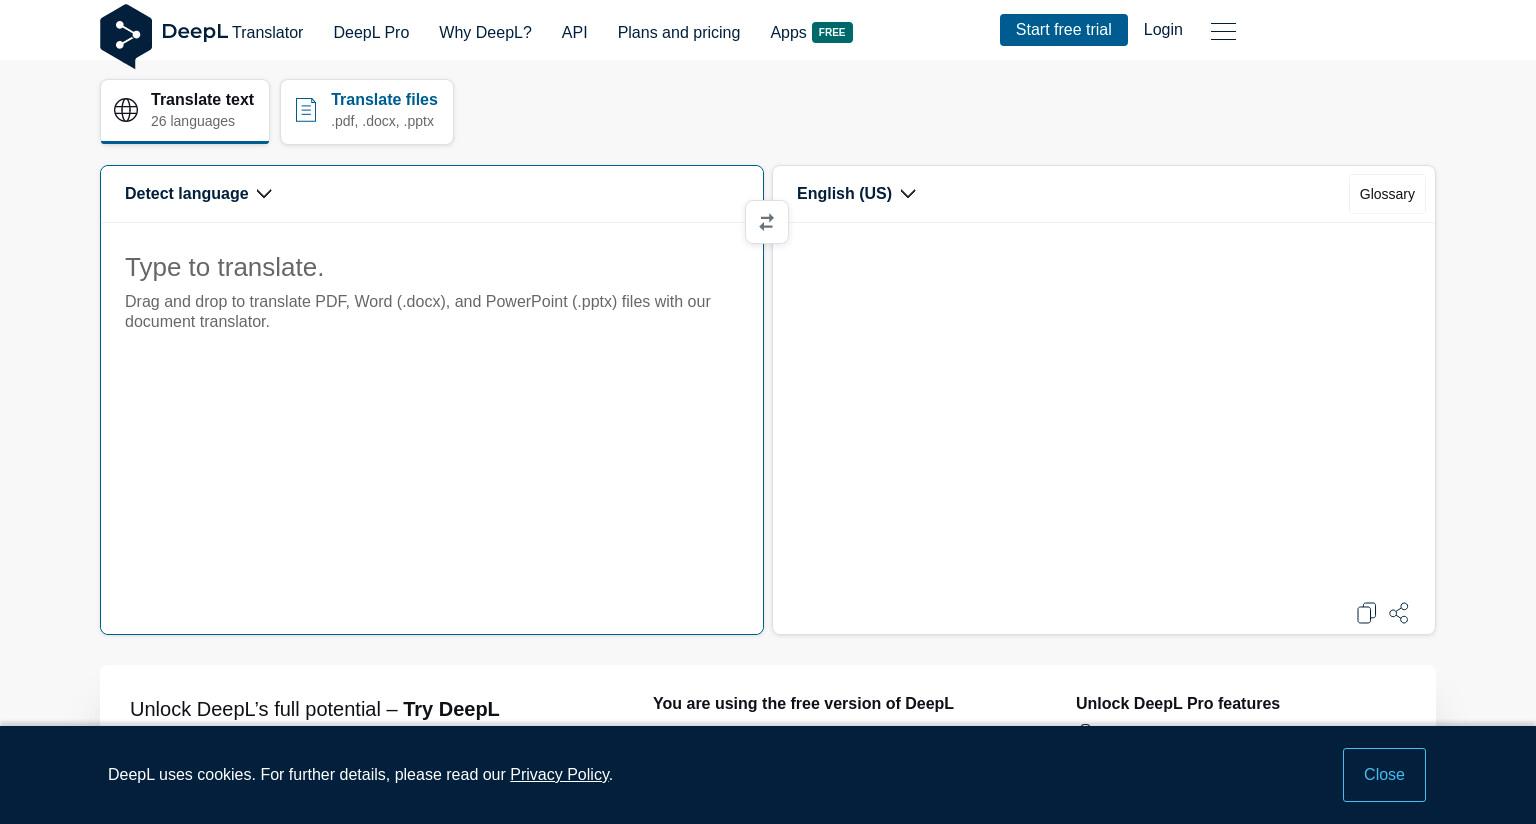Open the Privacy Policy link
The width and height of the screenshot is (1536, 824).
click(559, 775)
